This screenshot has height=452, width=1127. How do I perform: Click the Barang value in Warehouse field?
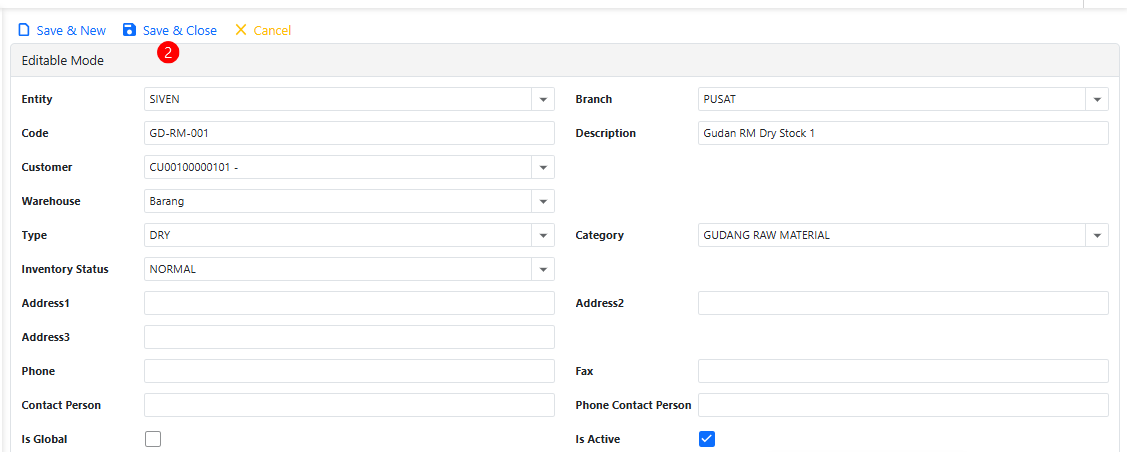click(x=167, y=201)
